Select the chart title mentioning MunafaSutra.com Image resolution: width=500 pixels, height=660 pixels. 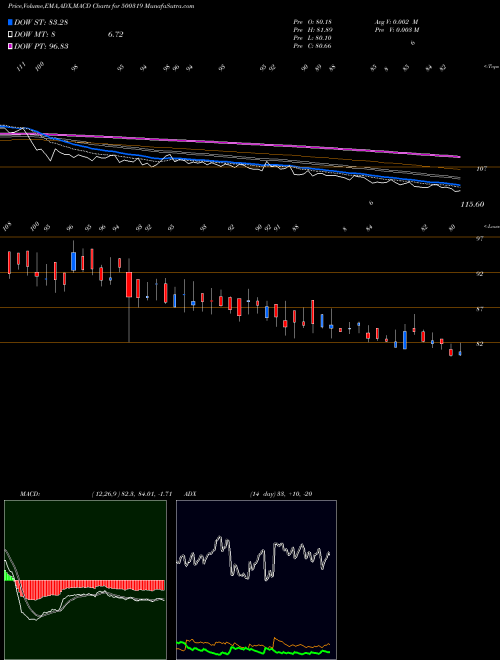click(101, 7)
